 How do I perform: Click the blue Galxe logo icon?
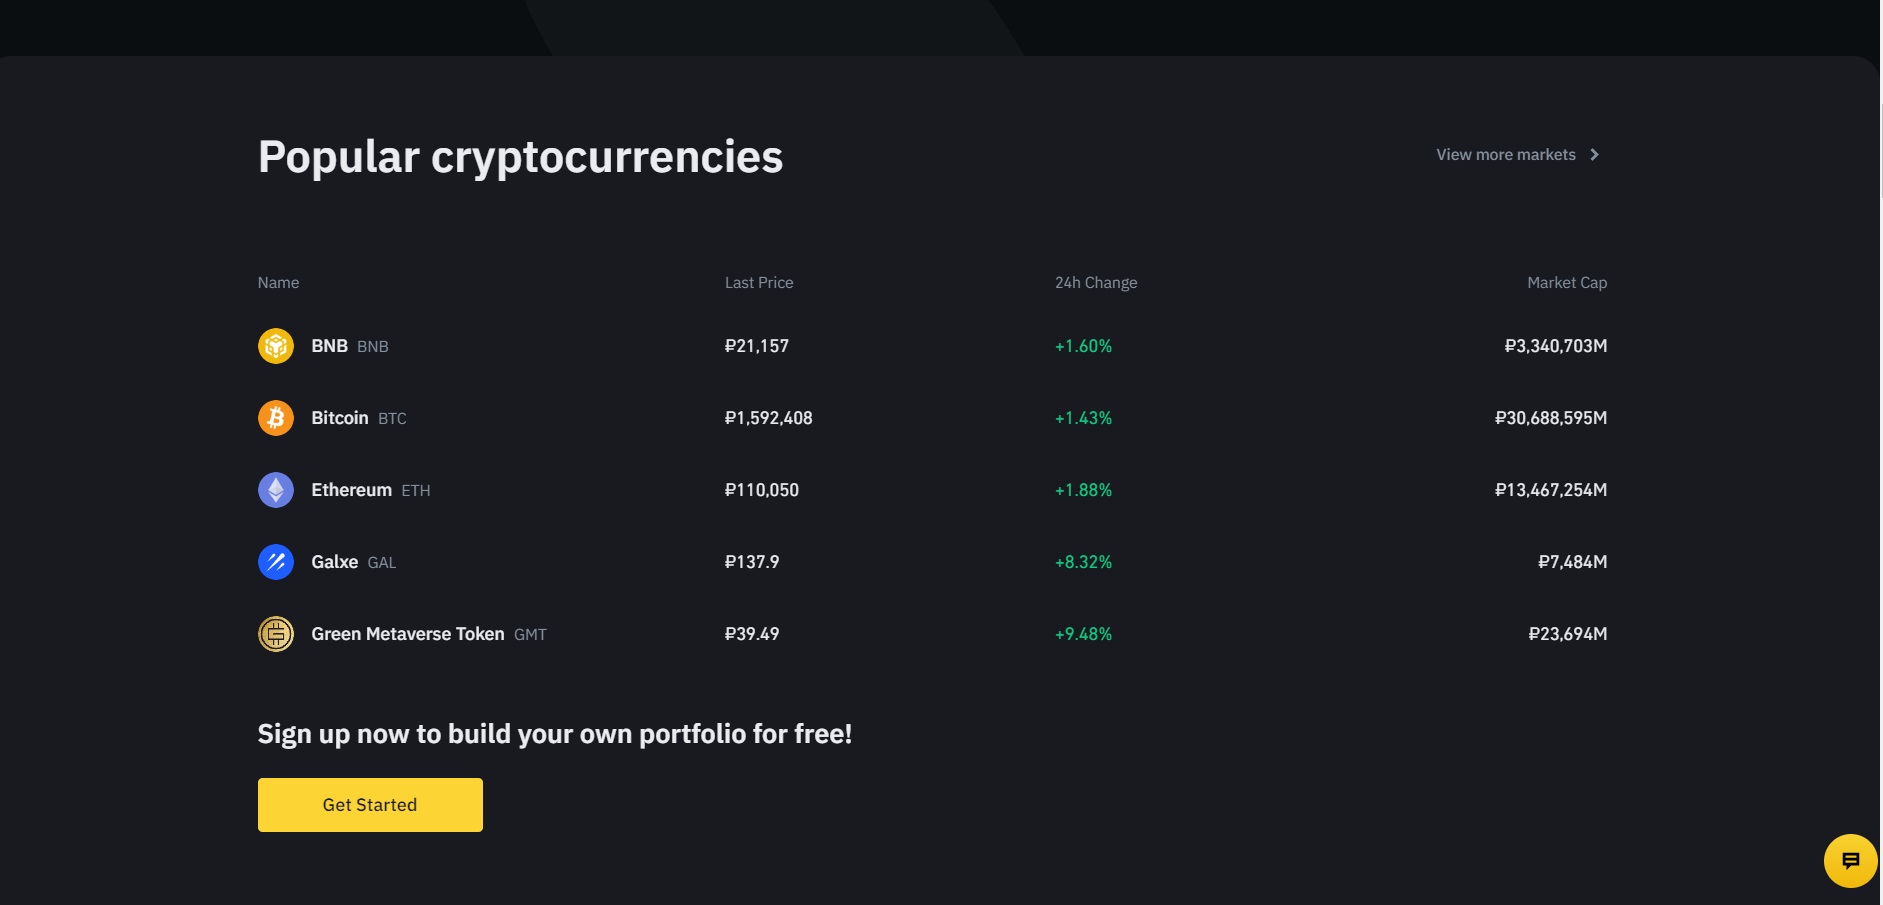click(276, 562)
